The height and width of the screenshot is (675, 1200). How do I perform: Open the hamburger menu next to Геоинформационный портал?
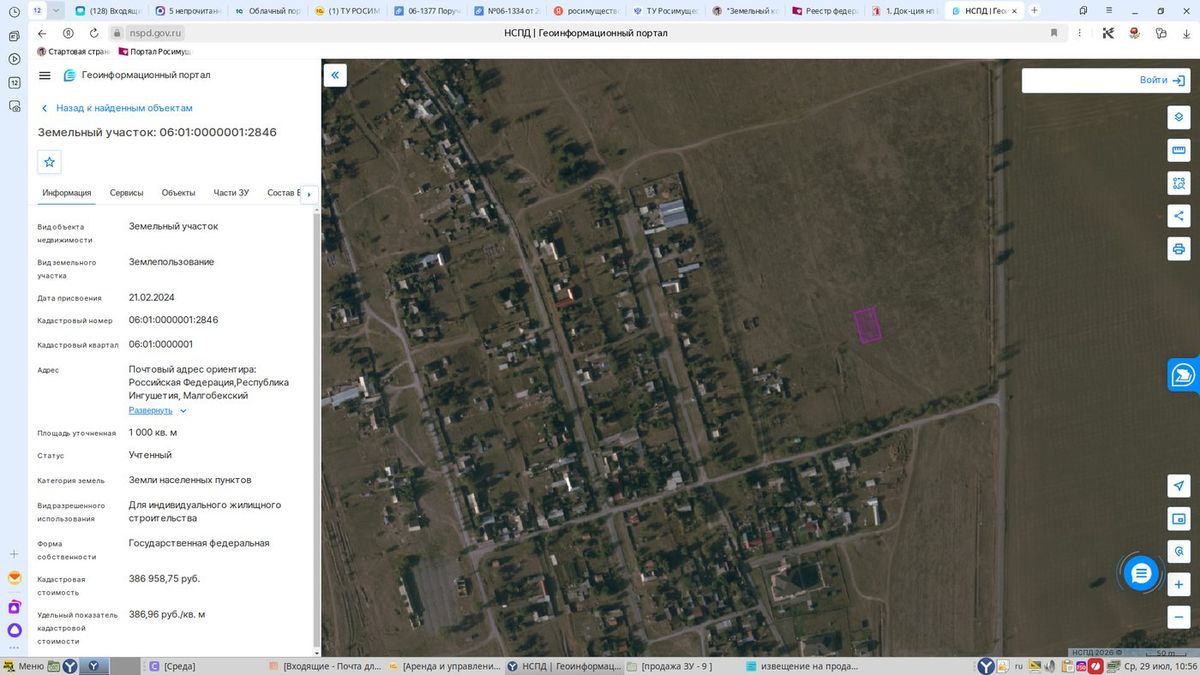pyautogui.click(x=44, y=75)
